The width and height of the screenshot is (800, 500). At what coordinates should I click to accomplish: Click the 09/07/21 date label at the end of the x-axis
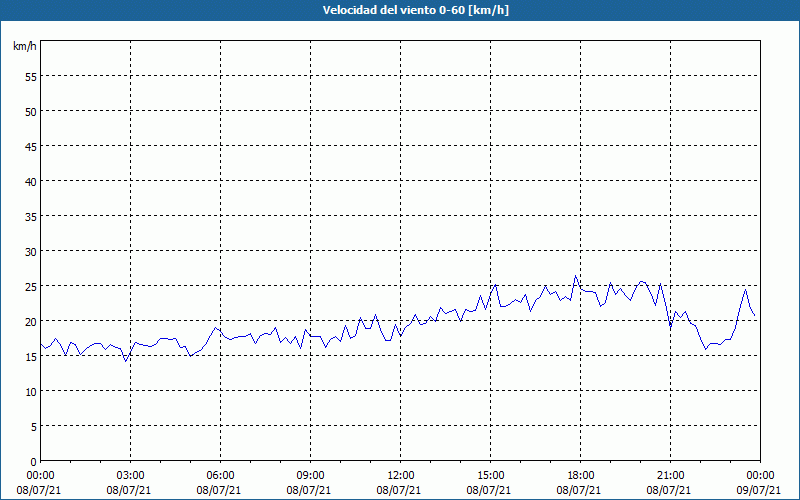(760, 490)
